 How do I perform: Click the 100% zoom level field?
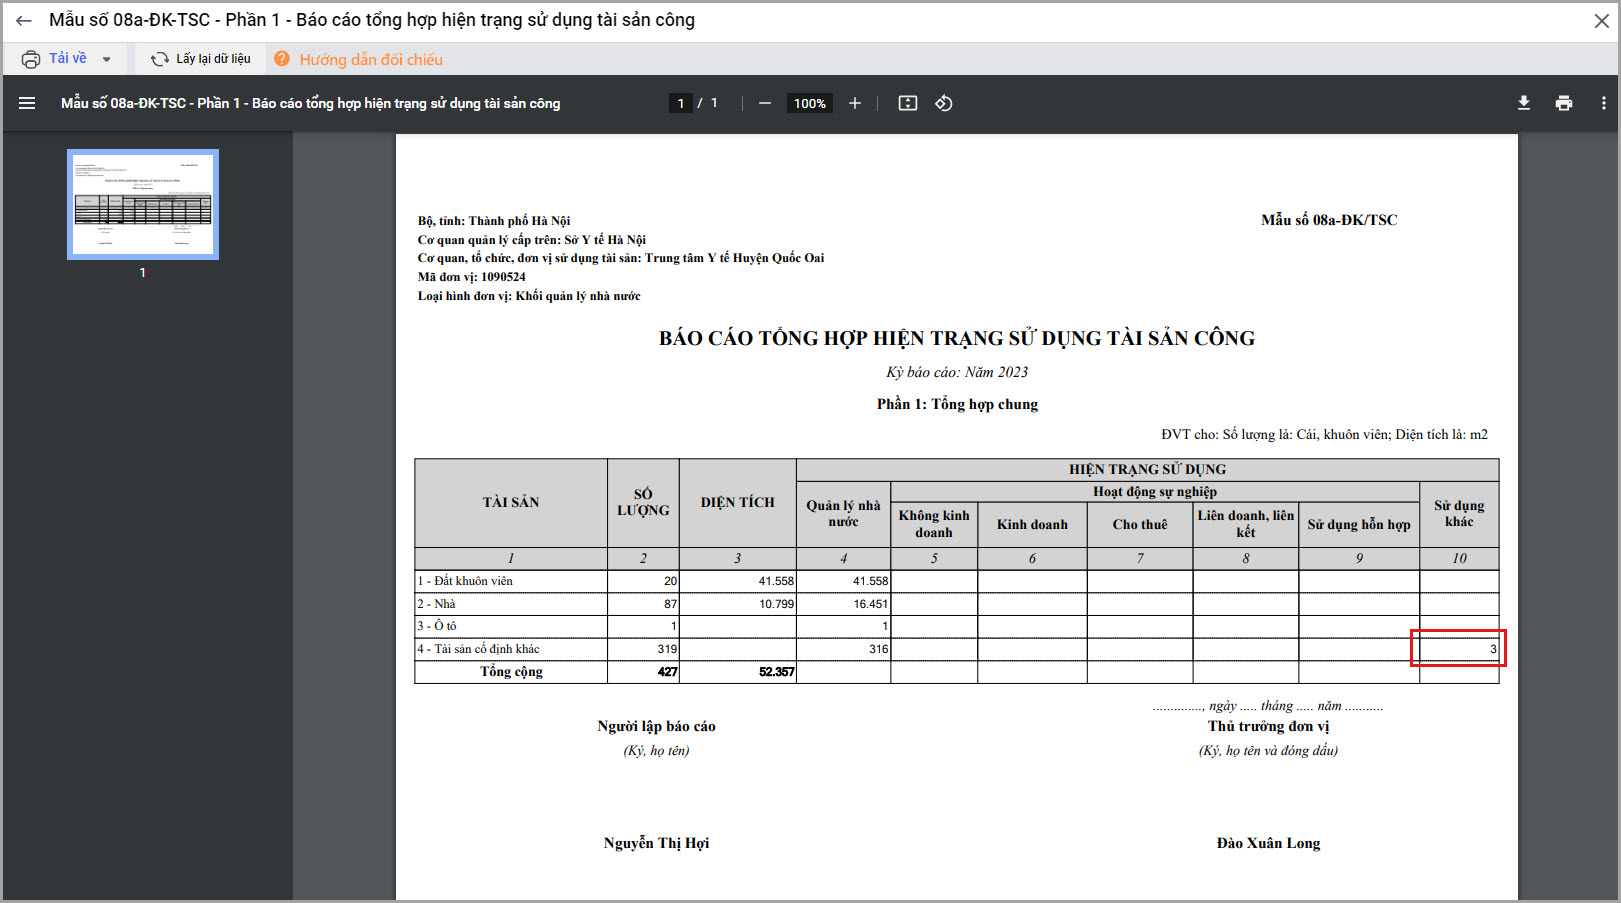point(810,103)
